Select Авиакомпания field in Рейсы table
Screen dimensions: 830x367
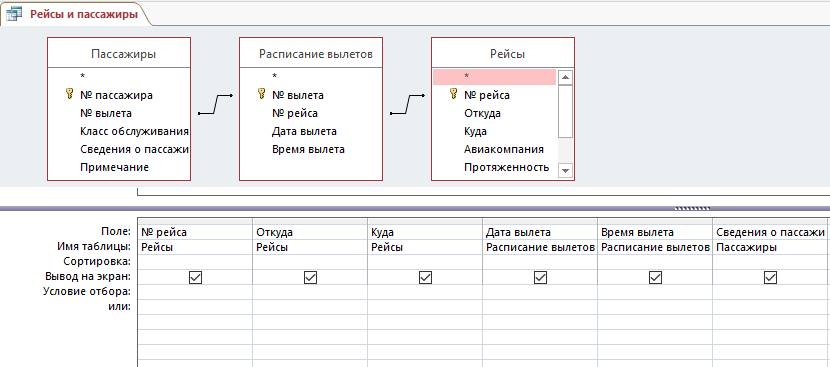(504, 149)
